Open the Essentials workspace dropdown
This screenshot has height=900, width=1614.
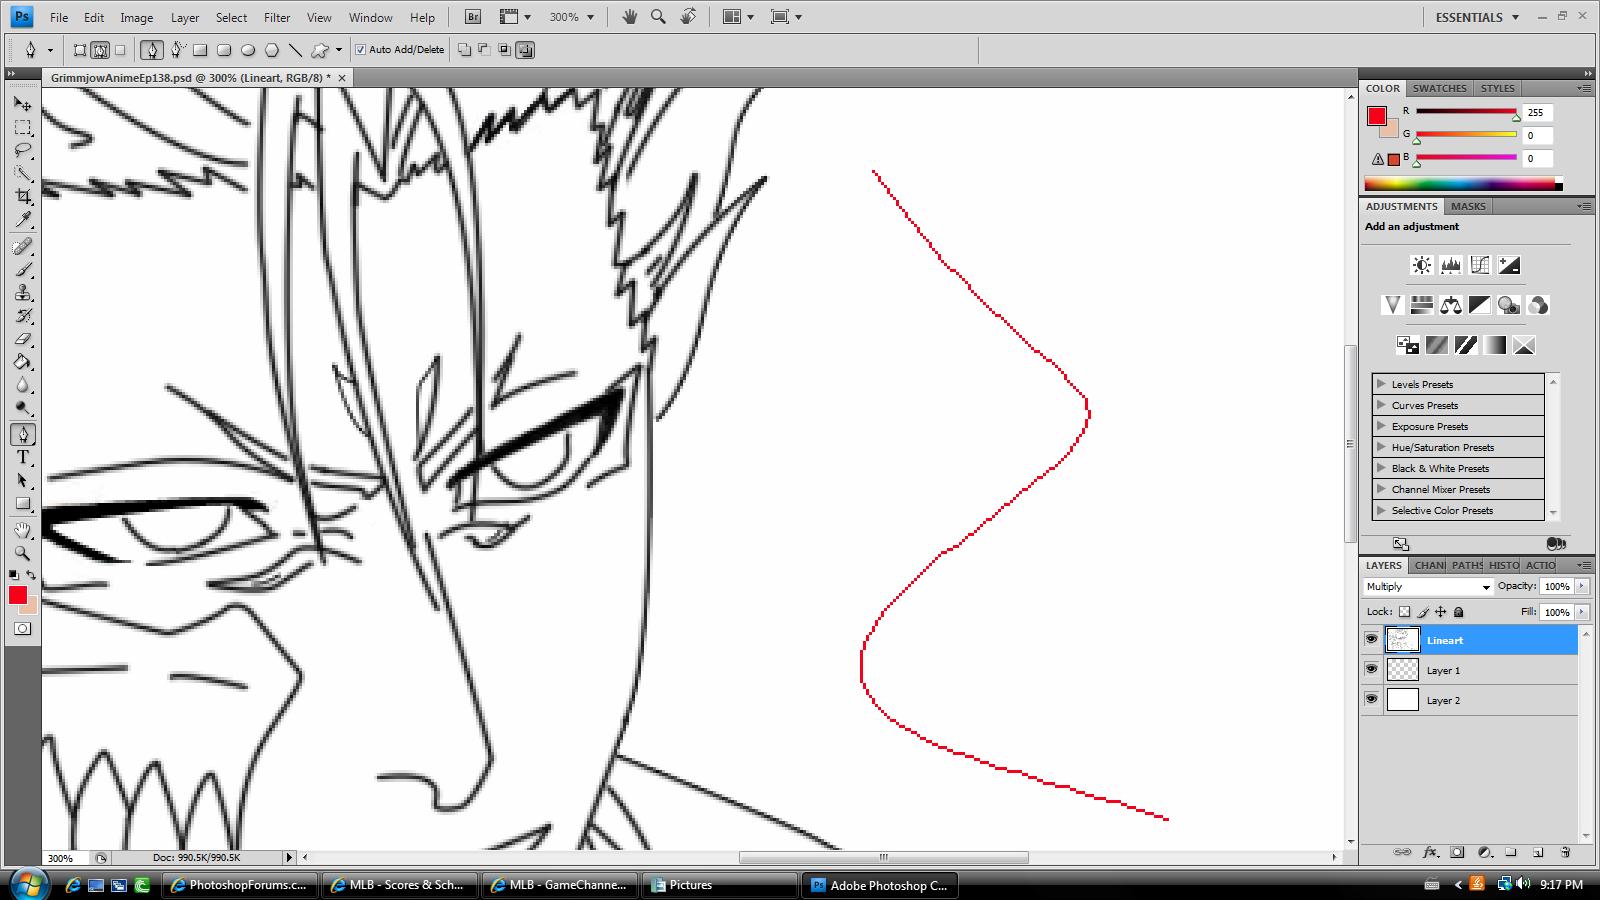(1476, 17)
